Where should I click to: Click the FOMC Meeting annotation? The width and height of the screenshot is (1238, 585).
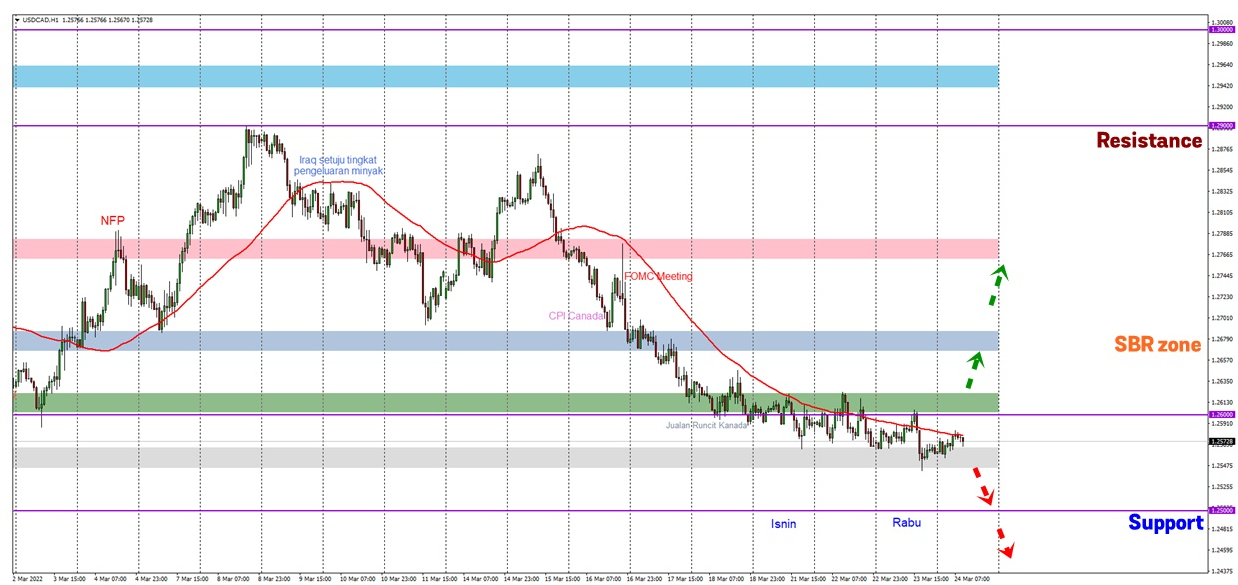tap(657, 276)
